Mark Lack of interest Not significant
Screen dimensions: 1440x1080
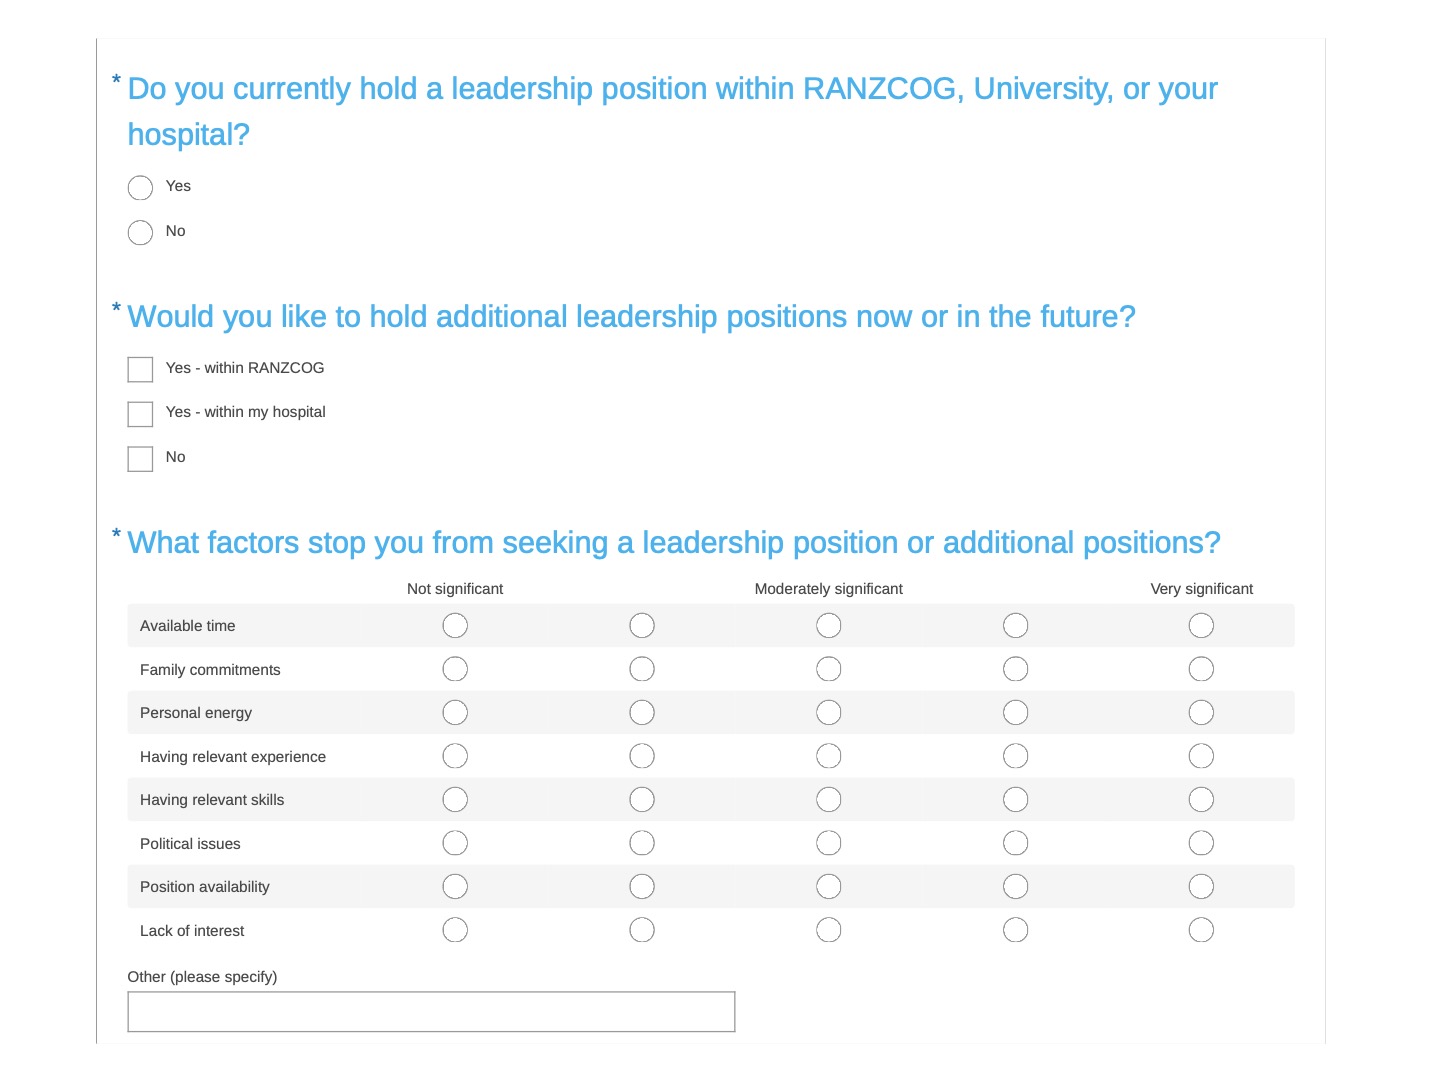[x=455, y=930]
